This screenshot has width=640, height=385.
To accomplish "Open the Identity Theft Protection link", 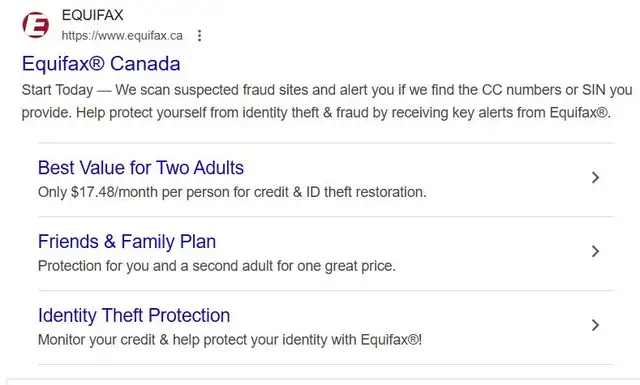I will tap(134, 315).
